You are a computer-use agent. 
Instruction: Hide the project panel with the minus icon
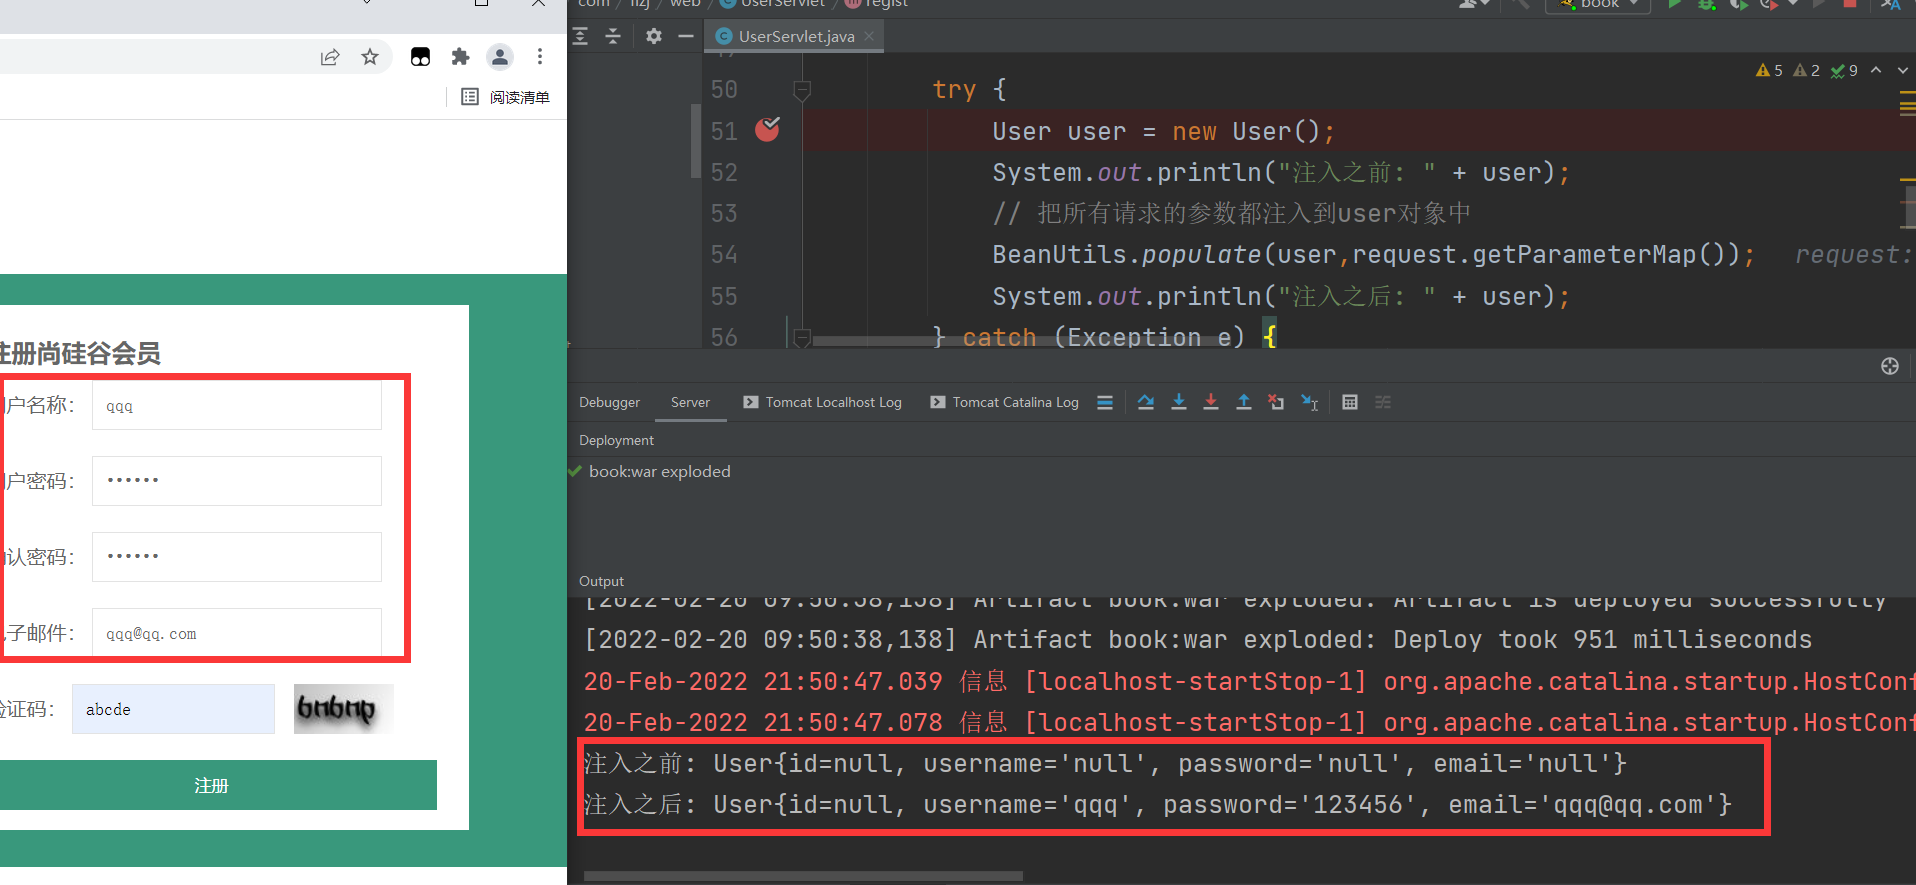(685, 36)
